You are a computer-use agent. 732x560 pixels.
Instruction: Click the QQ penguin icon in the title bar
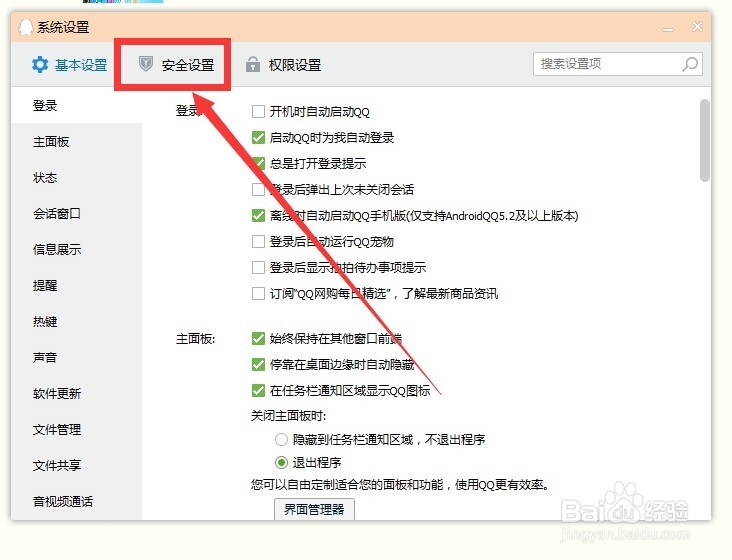25,27
